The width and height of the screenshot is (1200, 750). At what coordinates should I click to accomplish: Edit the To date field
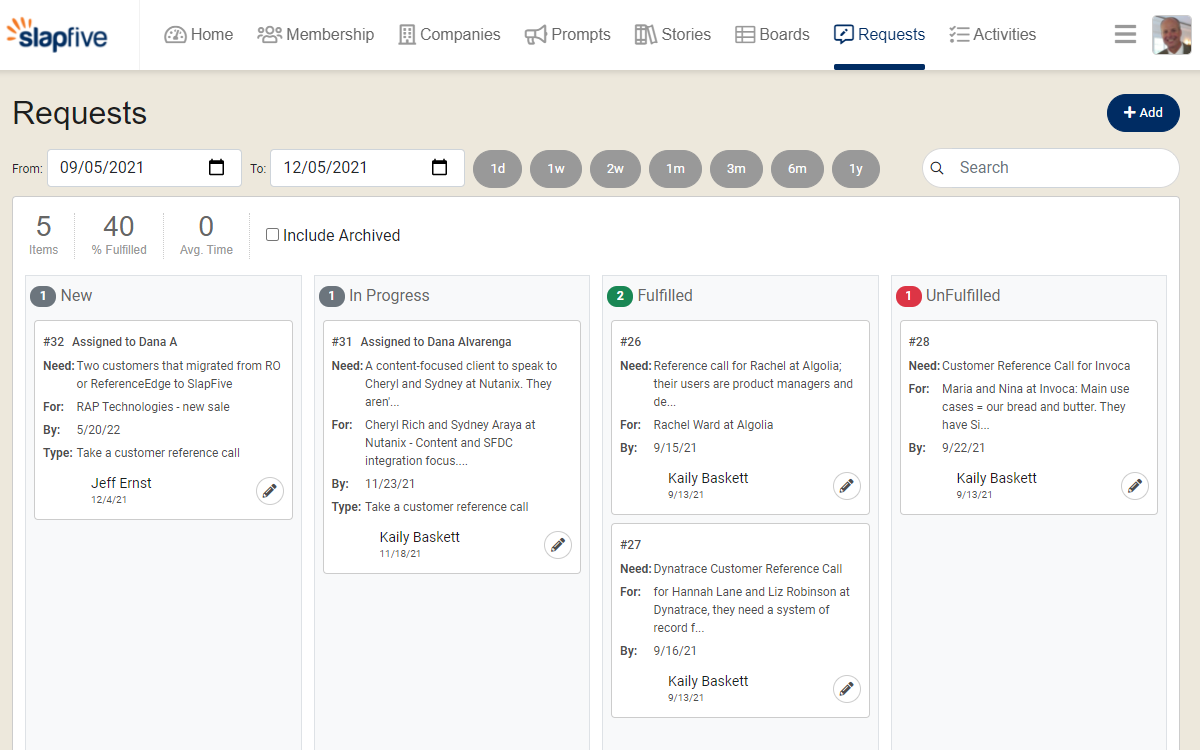click(x=367, y=168)
